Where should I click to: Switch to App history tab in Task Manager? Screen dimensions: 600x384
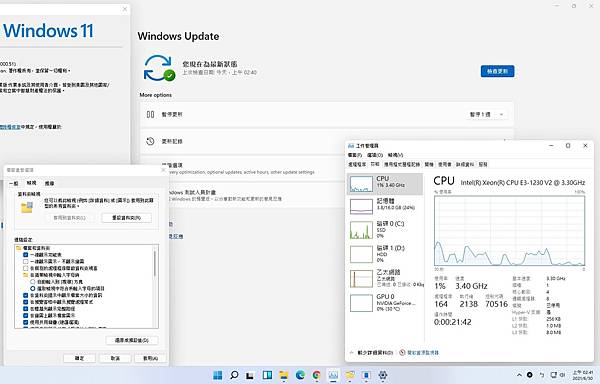[402, 164]
